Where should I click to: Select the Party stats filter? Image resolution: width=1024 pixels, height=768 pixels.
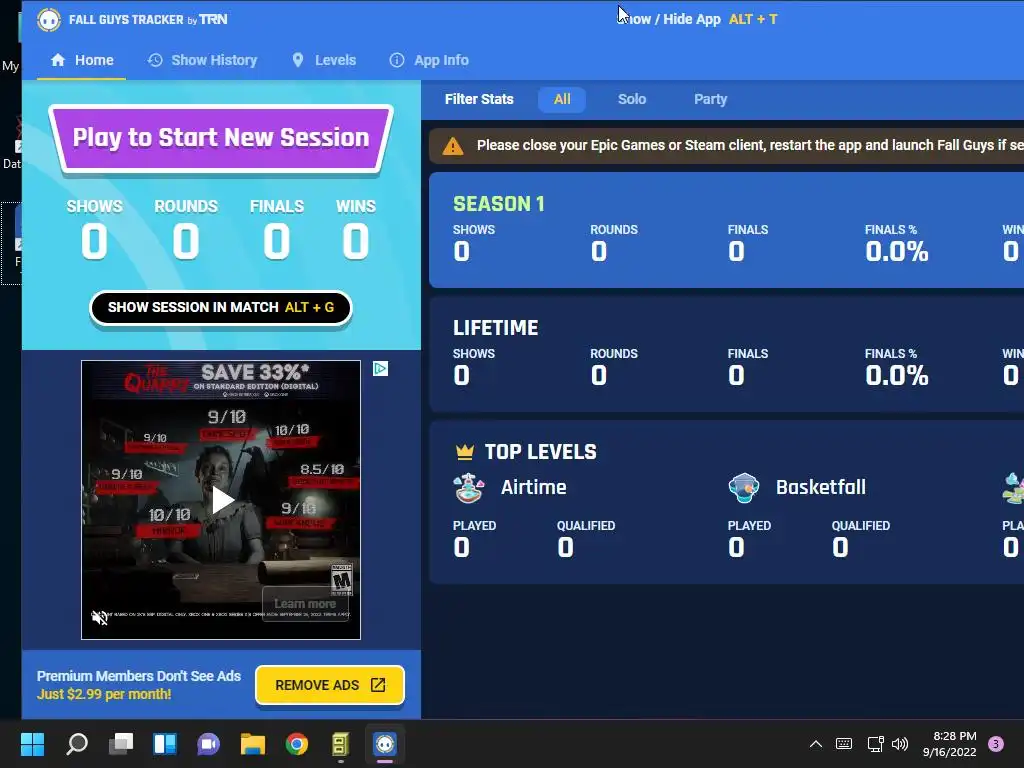710,99
